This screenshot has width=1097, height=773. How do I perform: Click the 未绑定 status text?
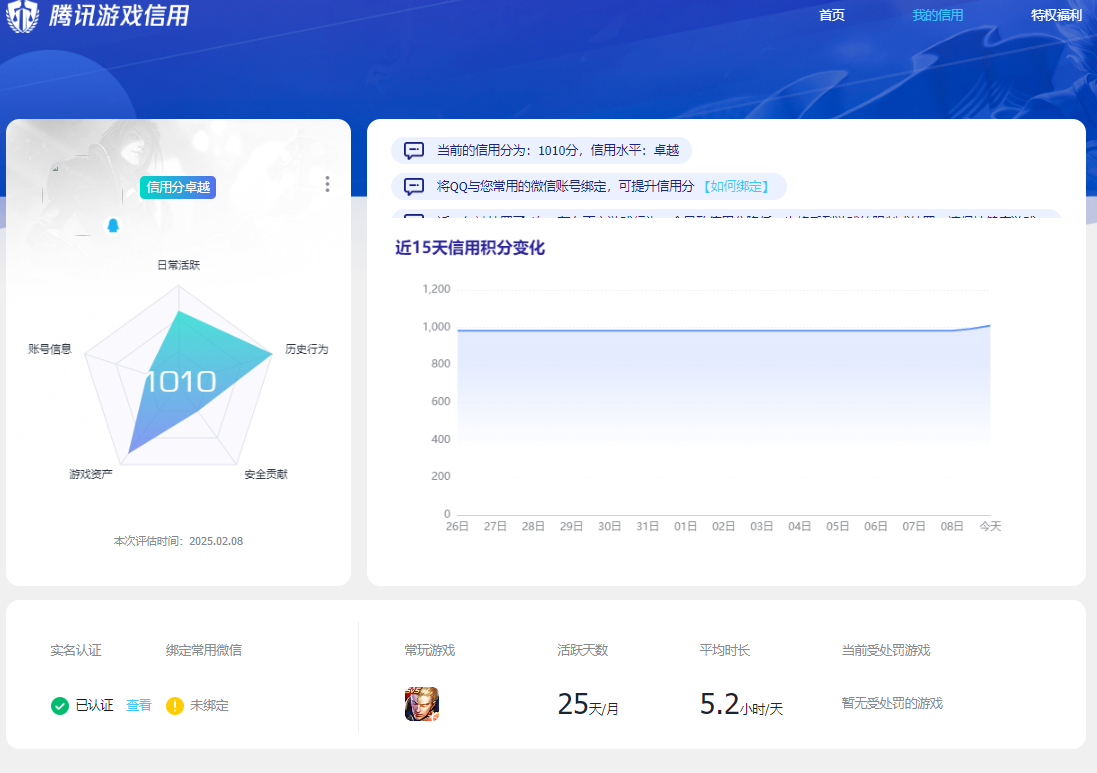pos(209,705)
